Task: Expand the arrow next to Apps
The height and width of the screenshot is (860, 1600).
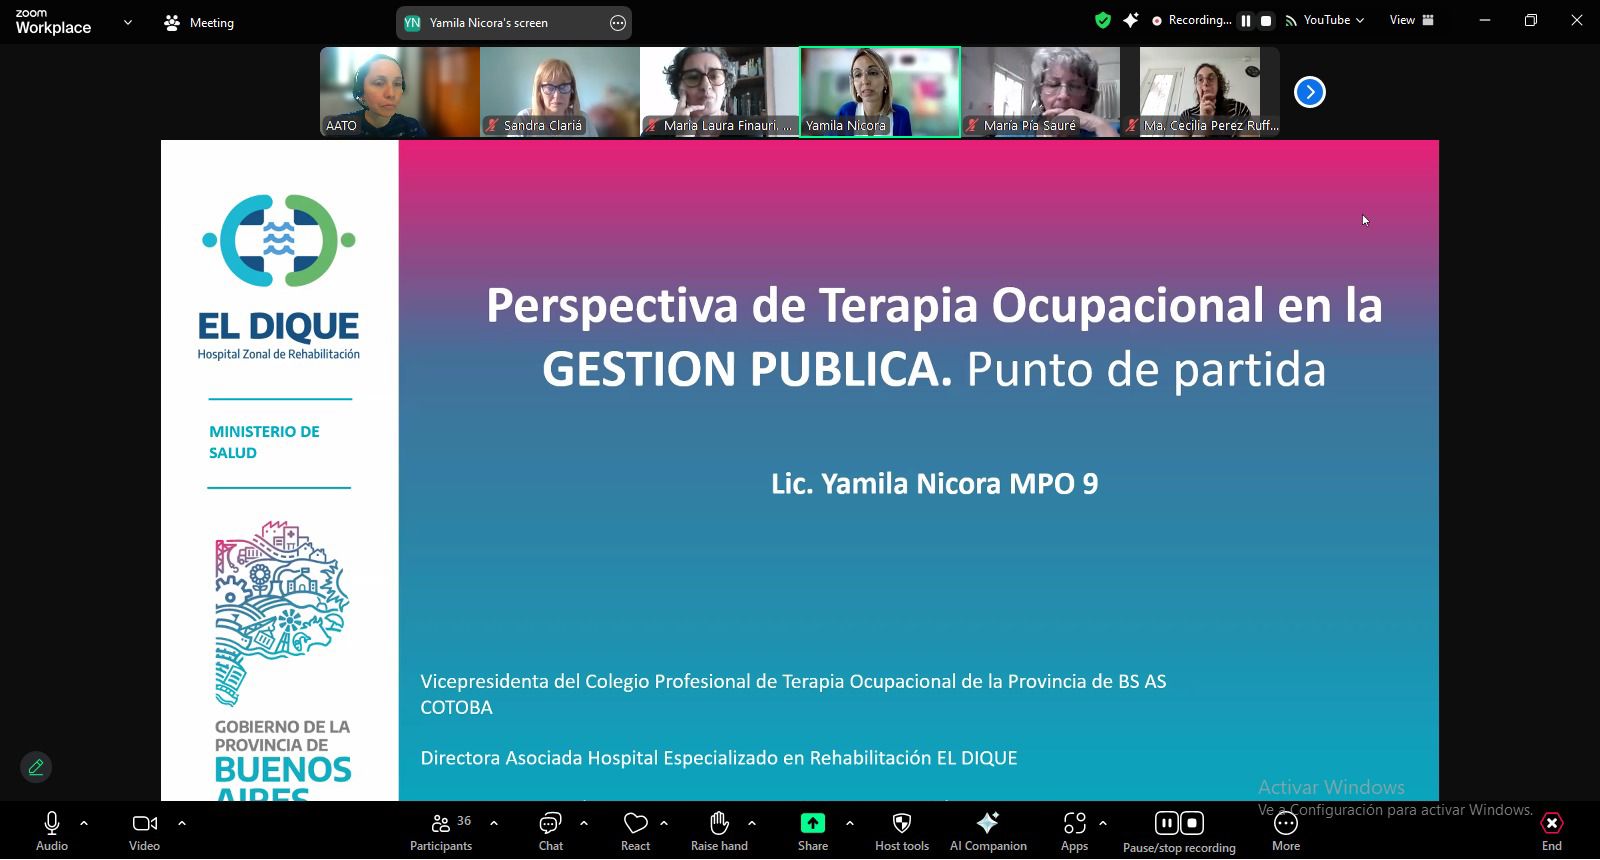Action: pos(1103,824)
